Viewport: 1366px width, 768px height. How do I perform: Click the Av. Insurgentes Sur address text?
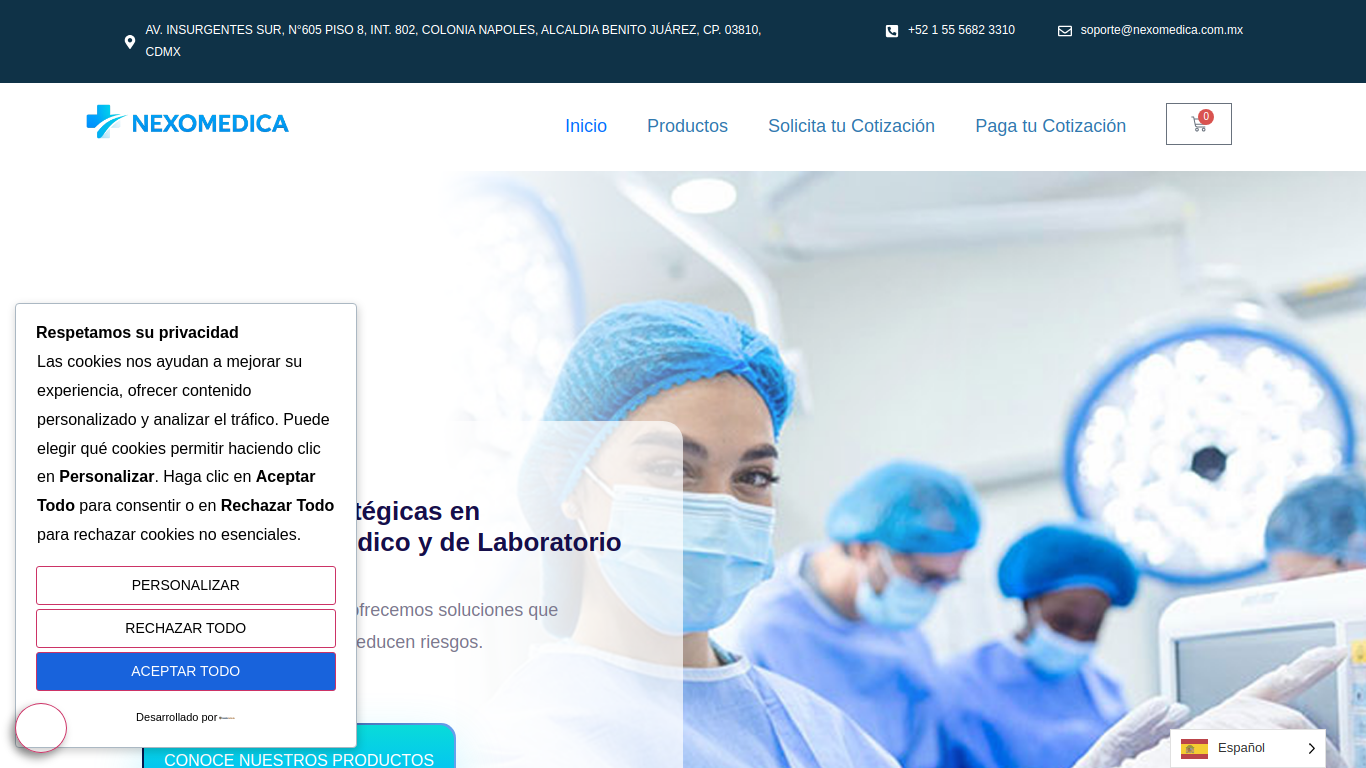(x=453, y=41)
